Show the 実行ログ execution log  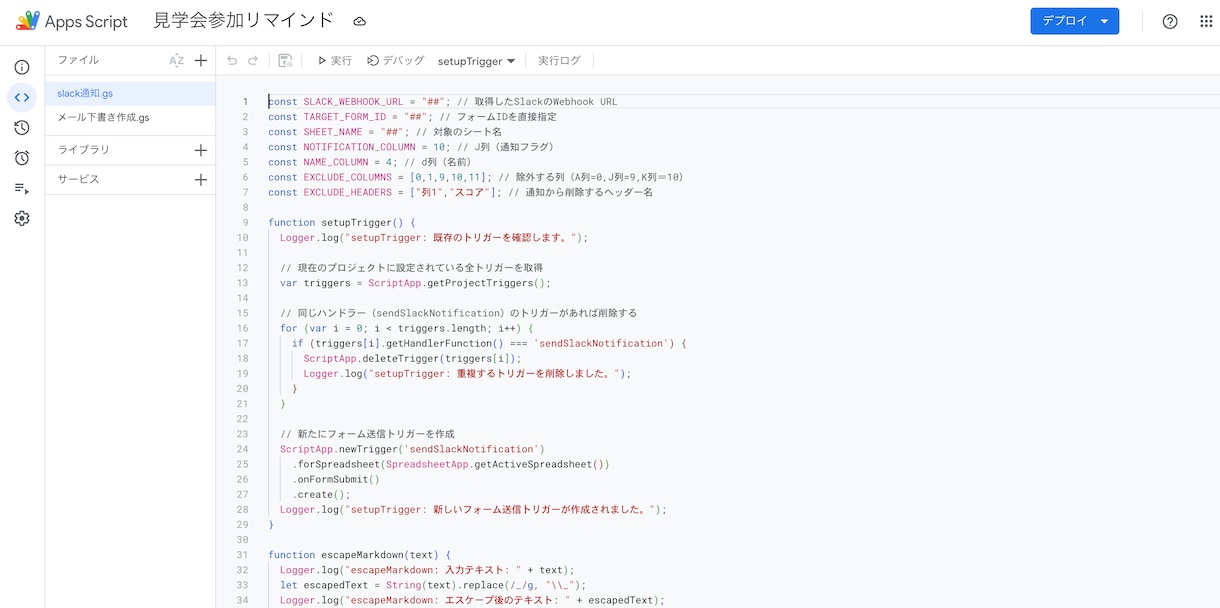559,60
